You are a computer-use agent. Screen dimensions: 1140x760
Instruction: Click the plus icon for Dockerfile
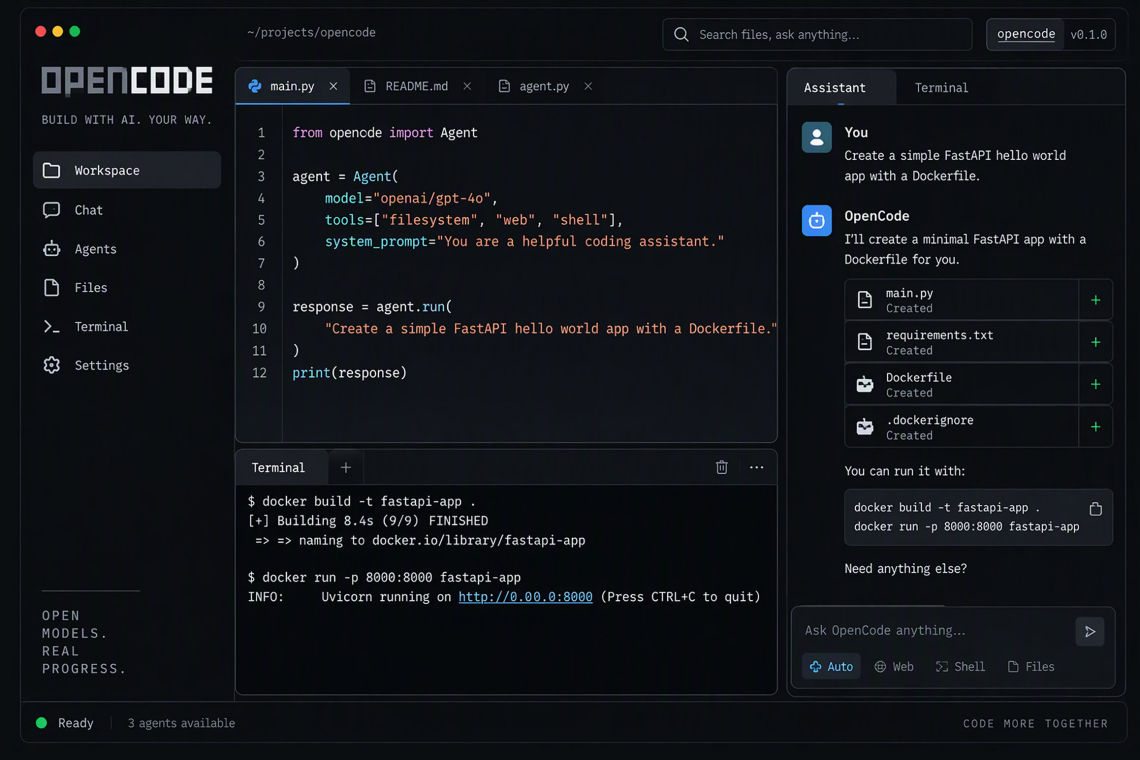(1095, 384)
